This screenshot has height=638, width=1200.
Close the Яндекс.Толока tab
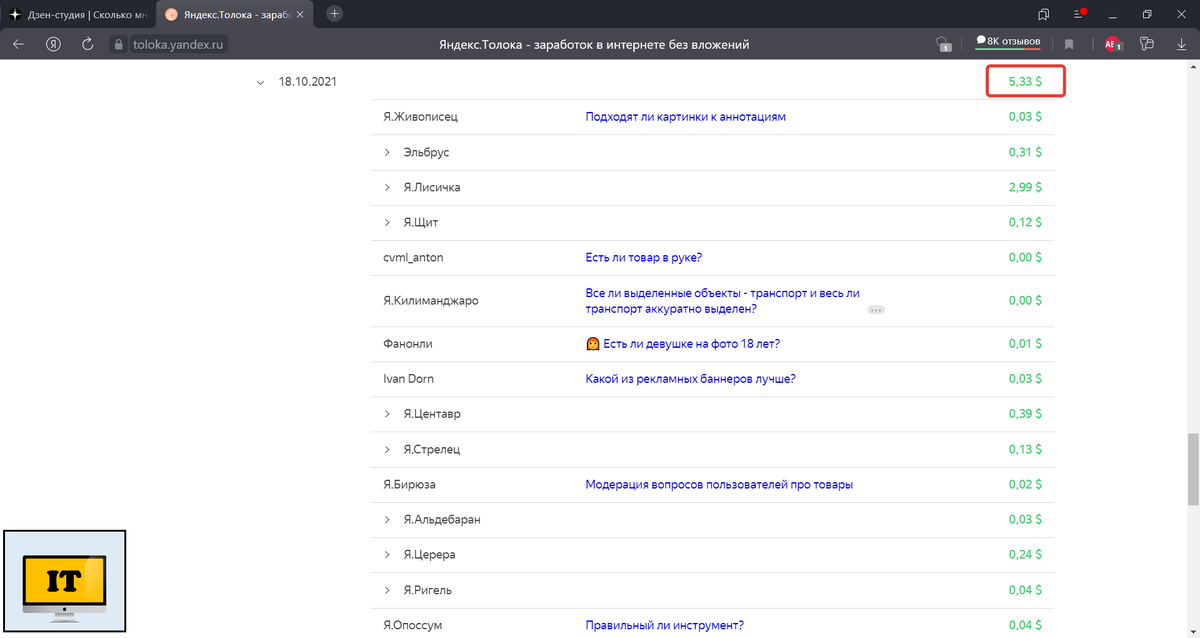(300, 14)
